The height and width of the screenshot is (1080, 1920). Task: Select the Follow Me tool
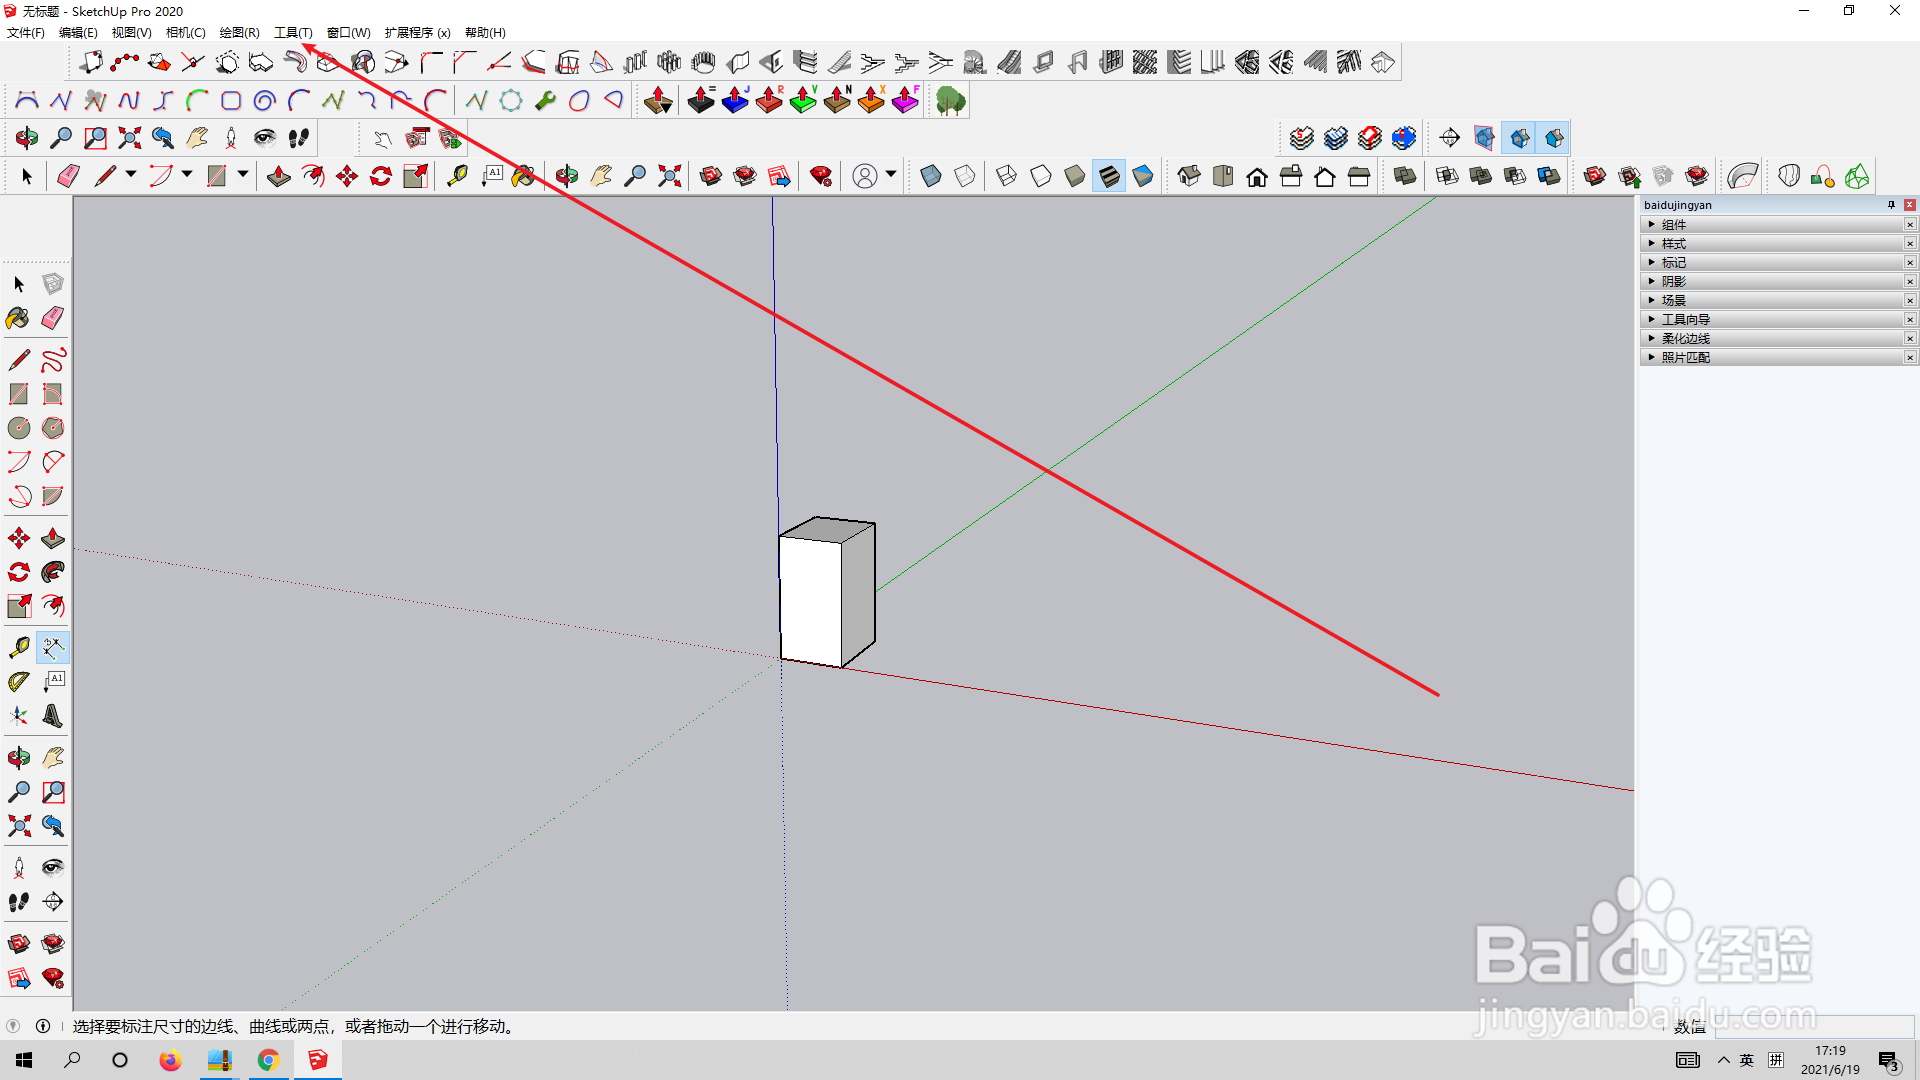[x=53, y=572]
